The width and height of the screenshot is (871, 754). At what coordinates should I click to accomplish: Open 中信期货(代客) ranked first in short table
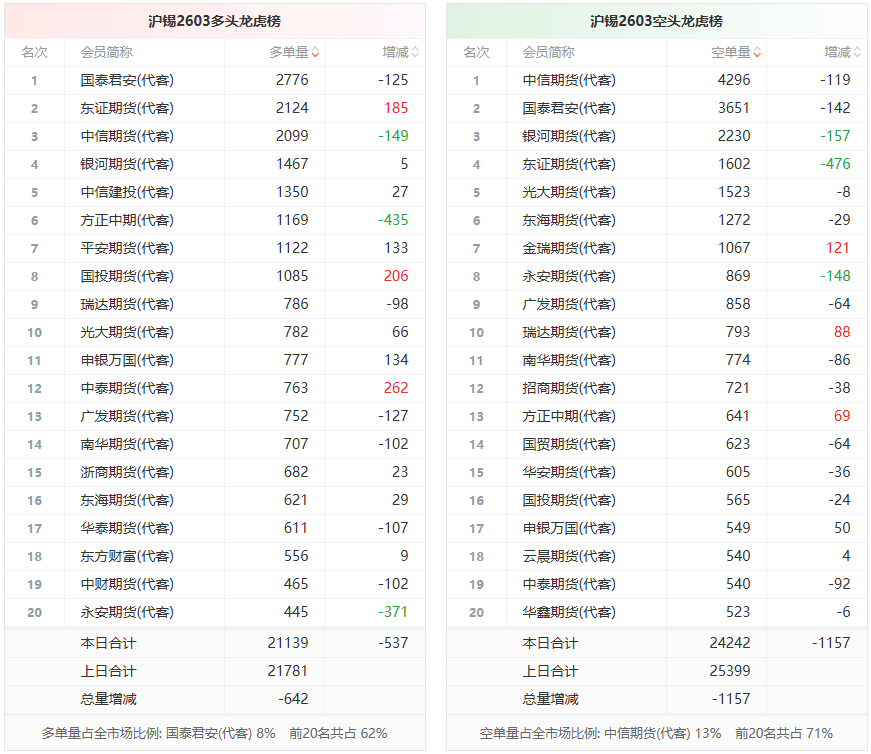569,80
